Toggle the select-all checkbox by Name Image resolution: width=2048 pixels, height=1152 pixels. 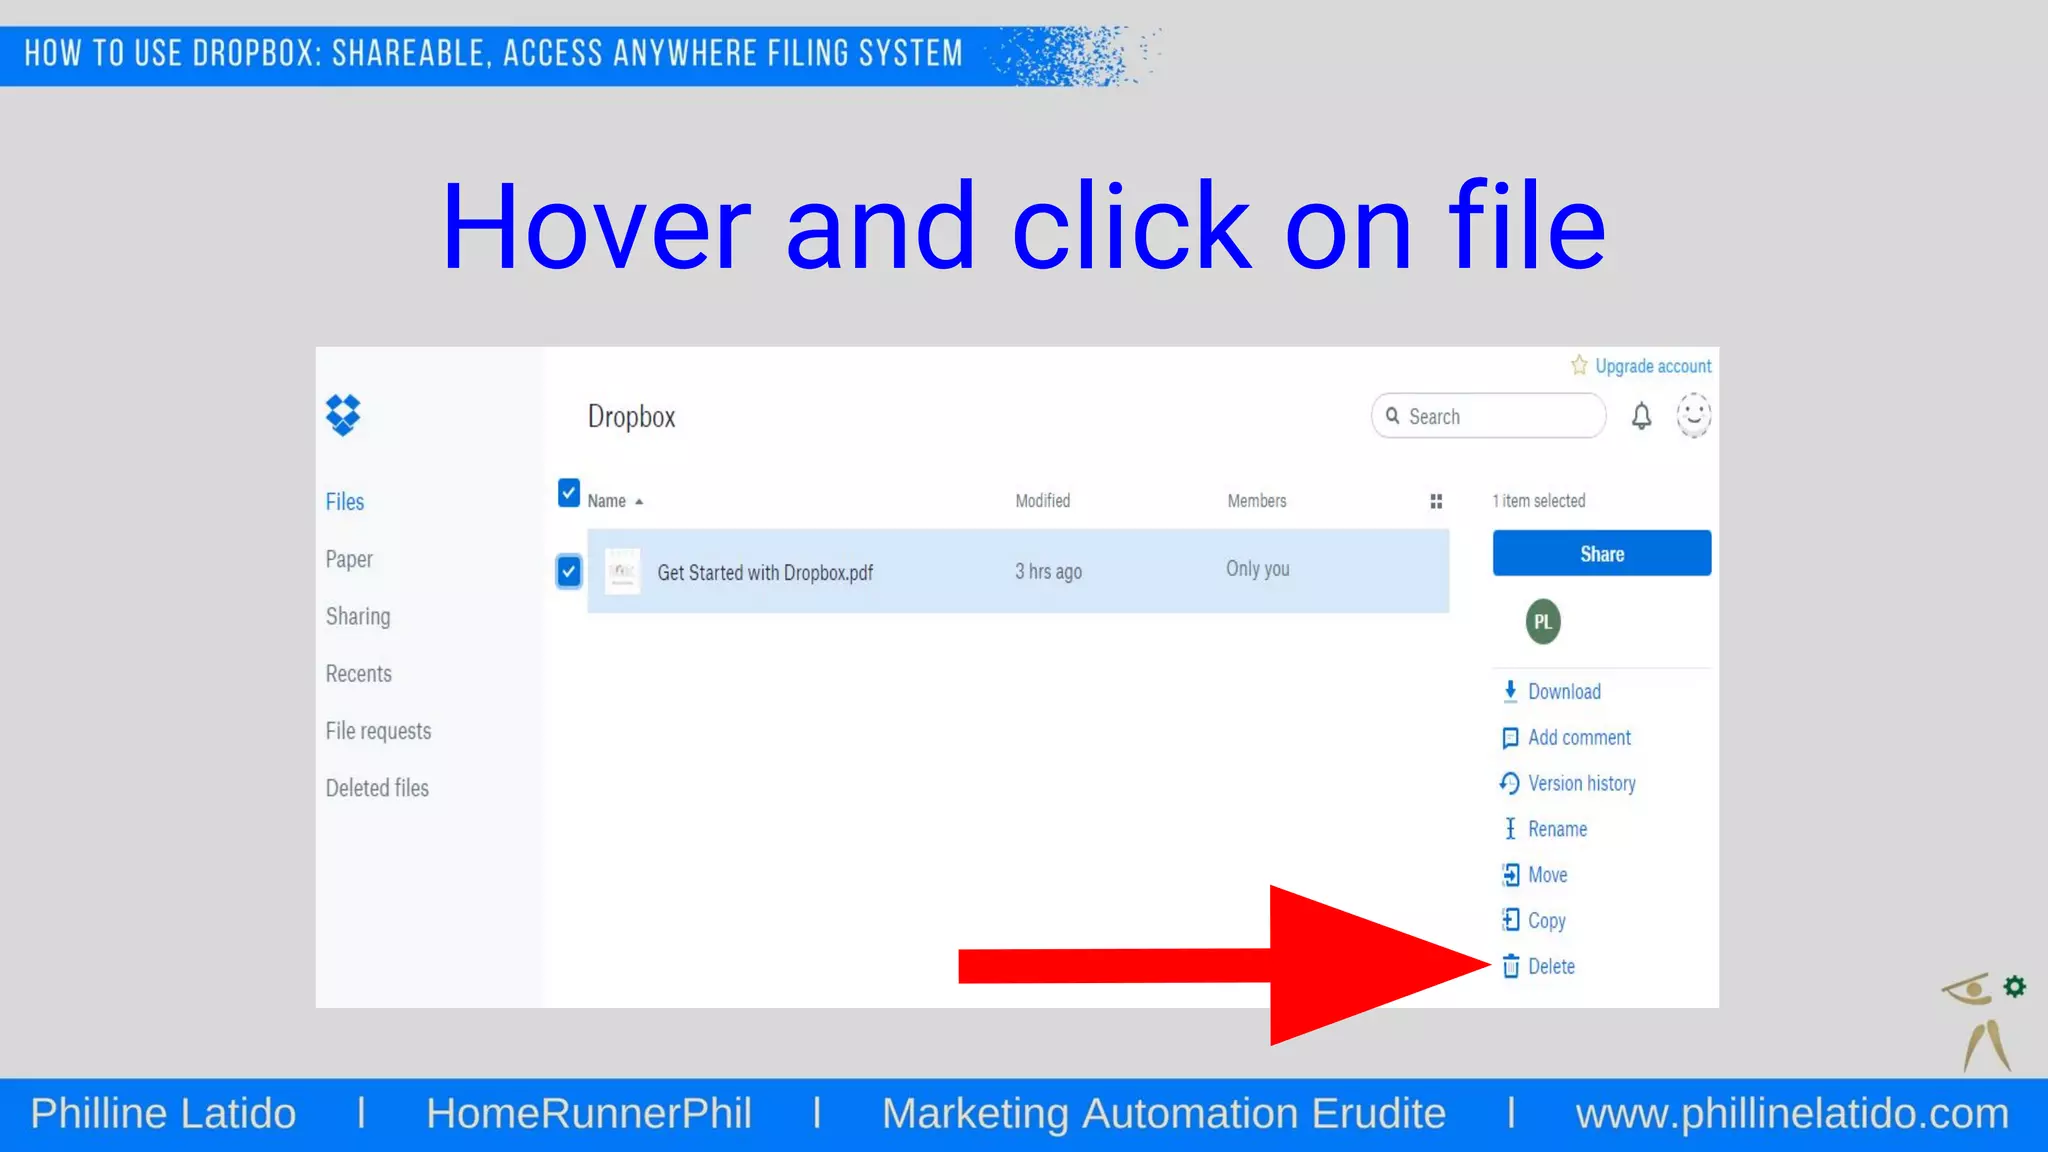pyautogui.click(x=568, y=493)
